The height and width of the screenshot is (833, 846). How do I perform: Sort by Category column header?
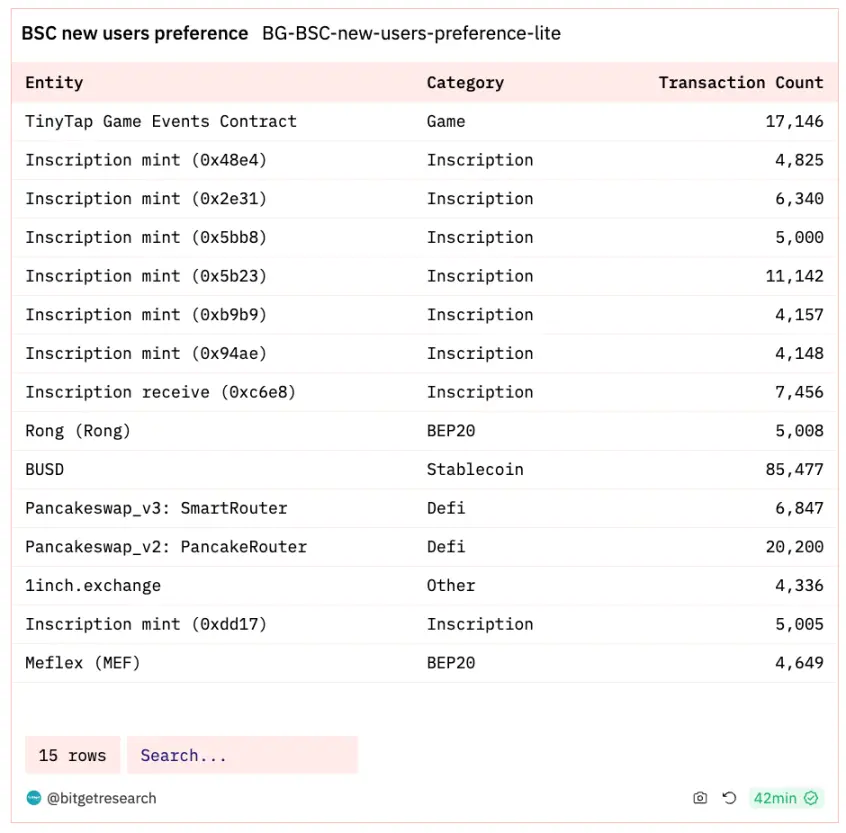tap(465, 83)
